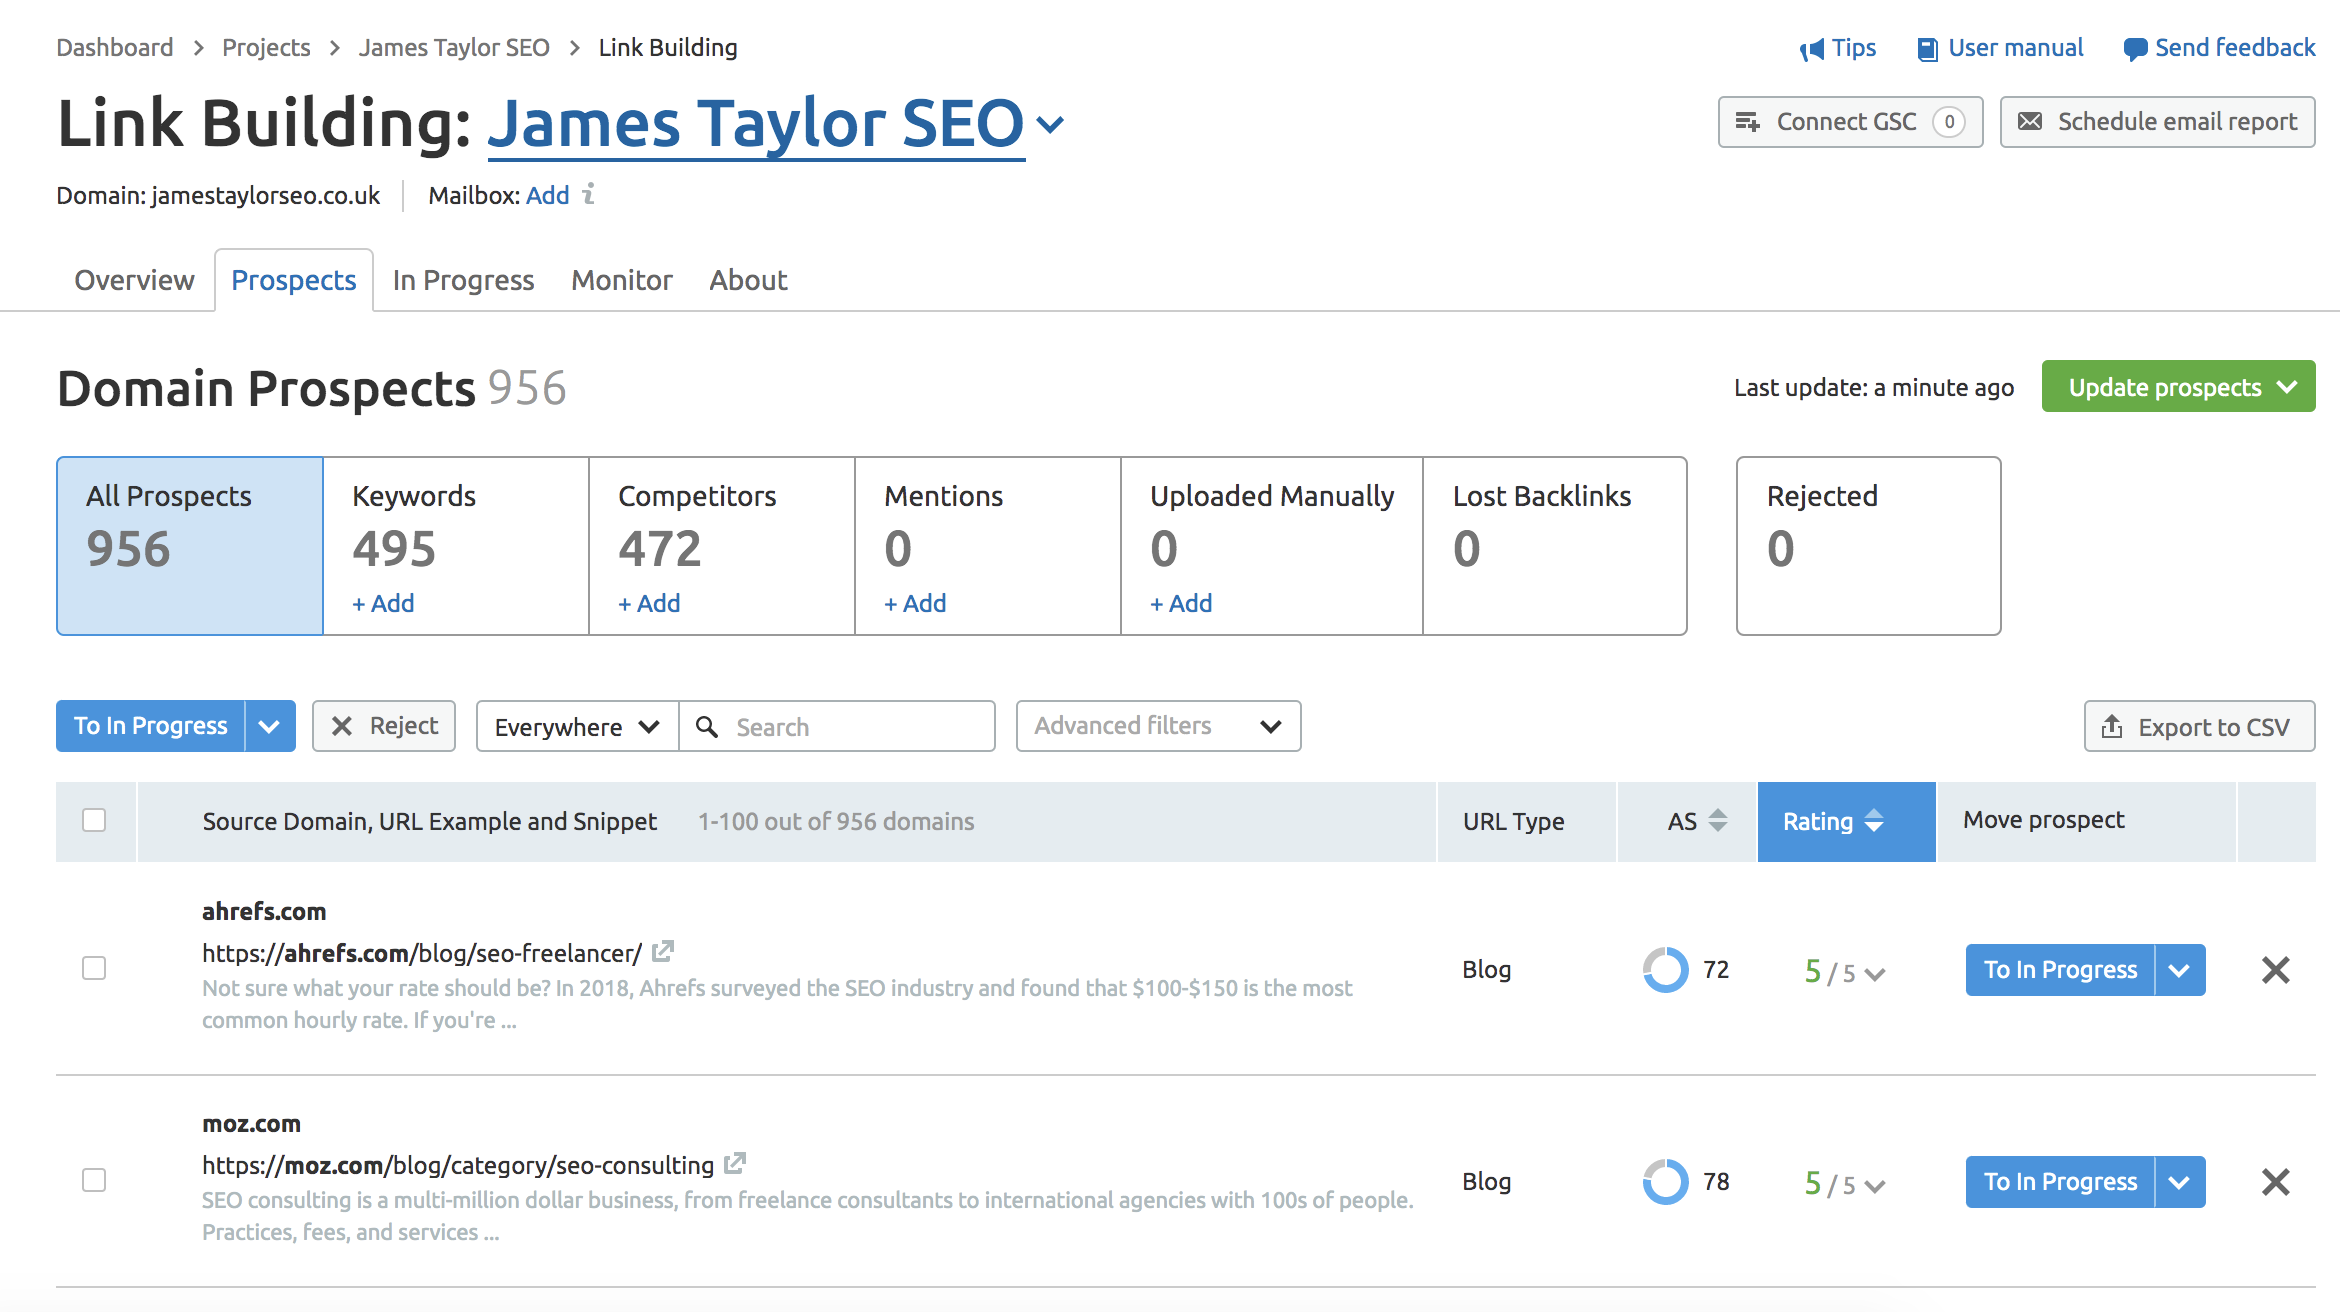Click the ahrefs.com domain name
The image size is (2340, 1312).
(264, 911)
